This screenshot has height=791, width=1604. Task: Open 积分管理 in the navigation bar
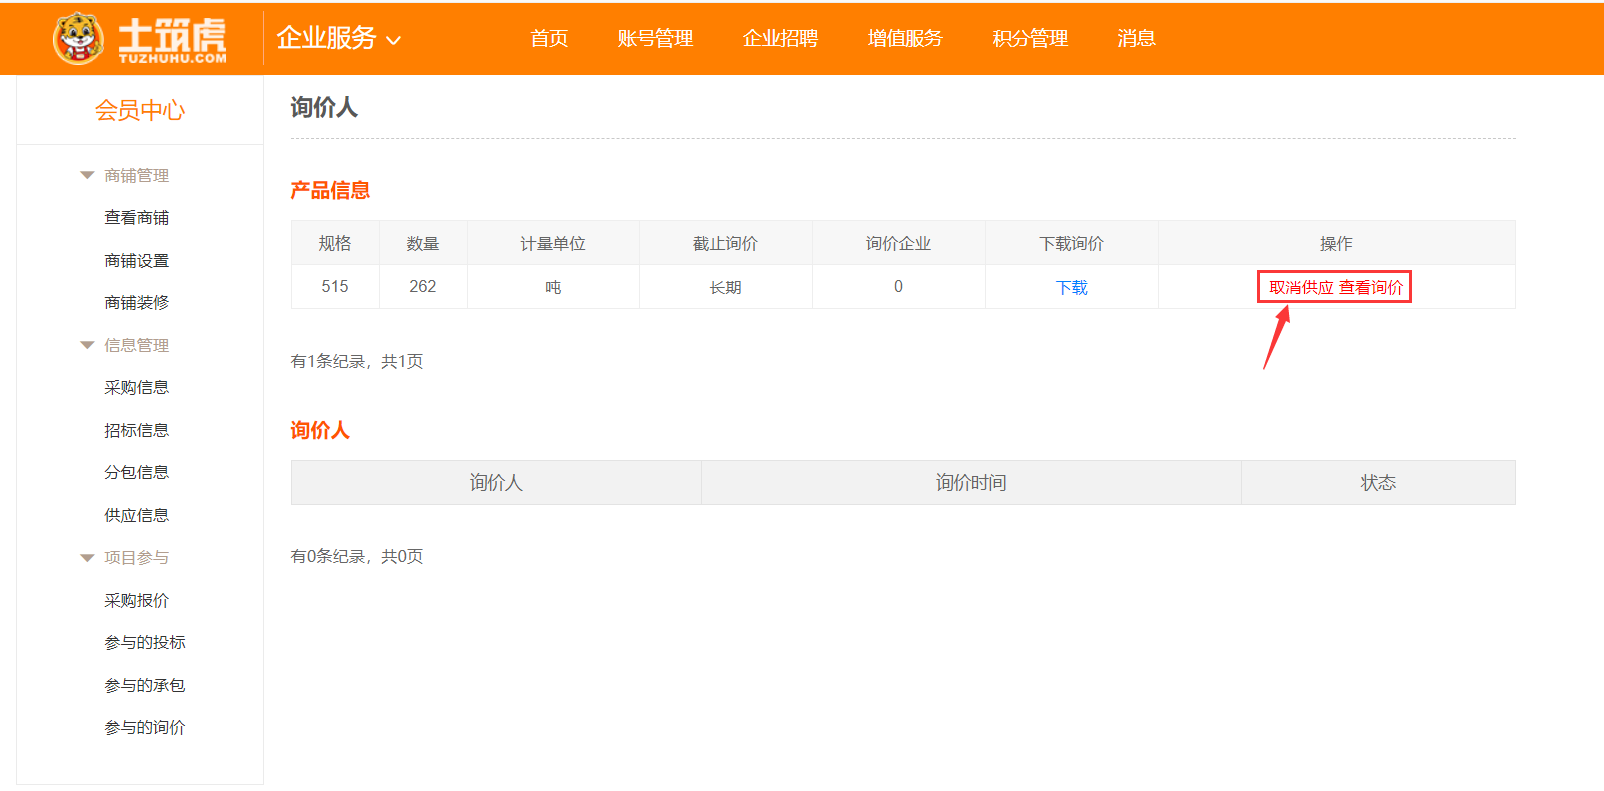pos(1030,39)
